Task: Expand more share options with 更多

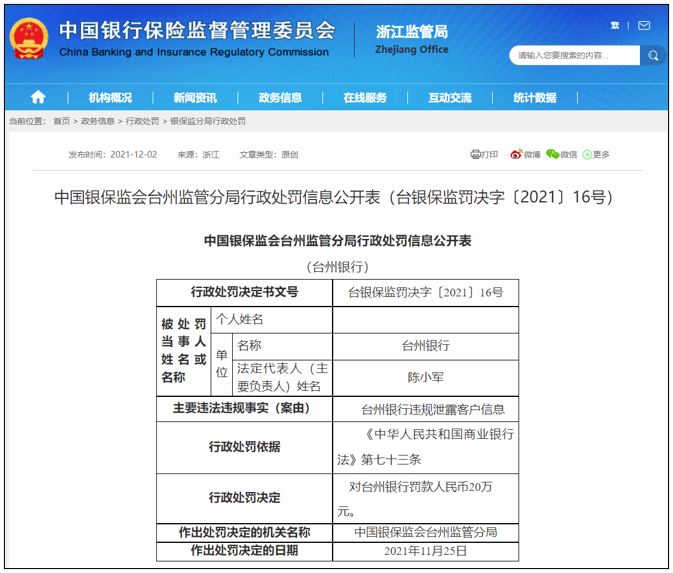Action: (596, 154)
